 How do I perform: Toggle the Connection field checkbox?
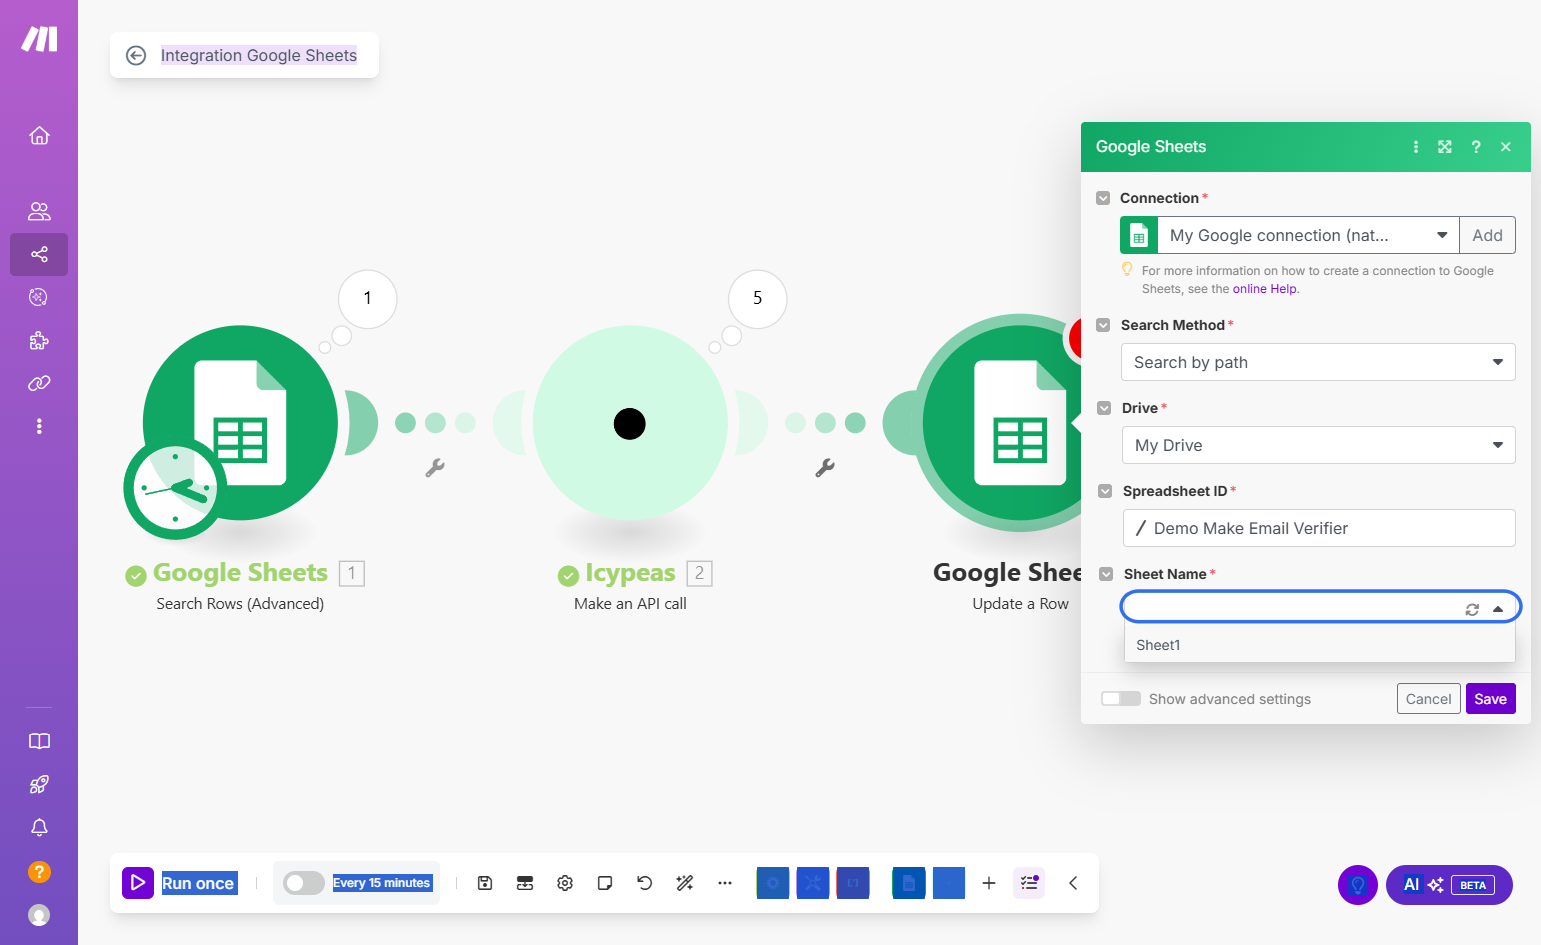pos(1103,198)
